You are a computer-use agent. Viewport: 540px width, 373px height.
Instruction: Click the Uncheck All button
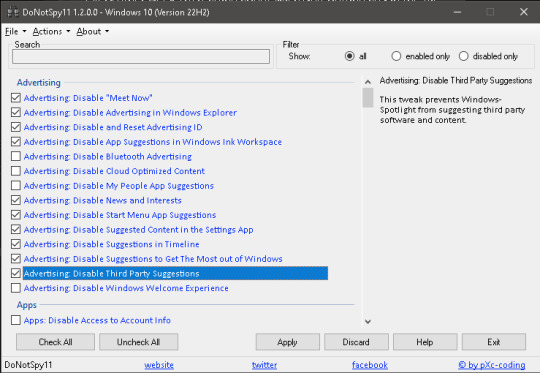138,342
